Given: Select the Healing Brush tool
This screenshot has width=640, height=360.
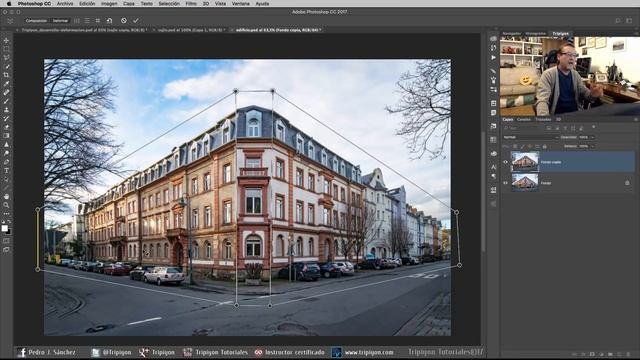Looking at the screenshot, I should pyautogui.click(x=6, y=92).
